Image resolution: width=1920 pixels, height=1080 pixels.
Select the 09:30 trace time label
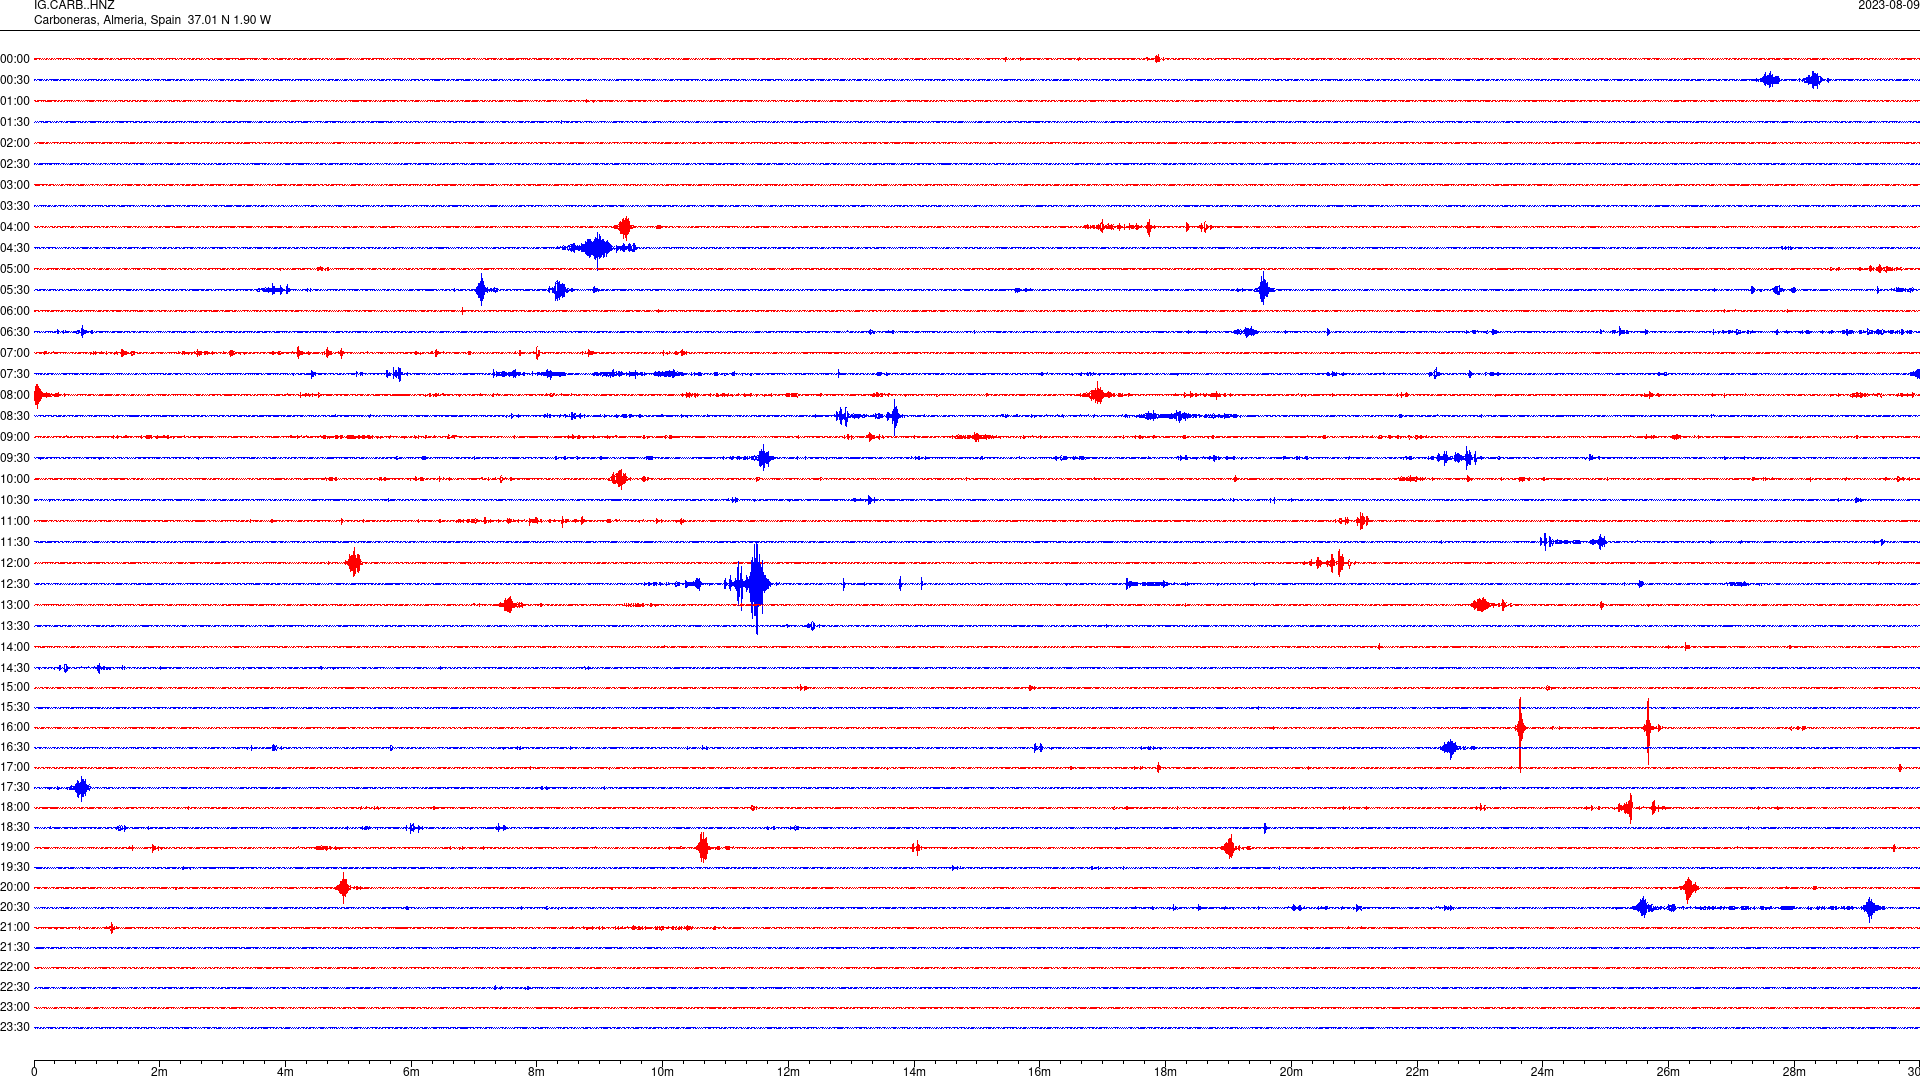15,458
